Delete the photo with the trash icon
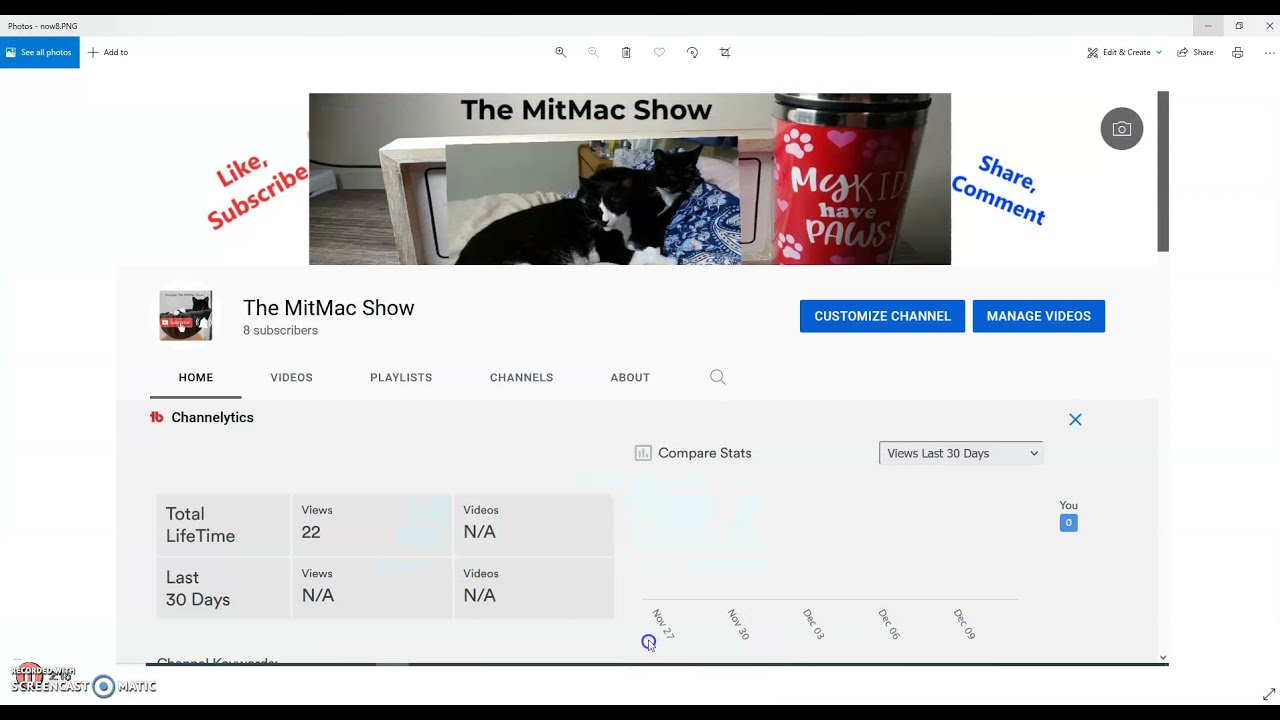1280x720 pixels. click(626, 52)
